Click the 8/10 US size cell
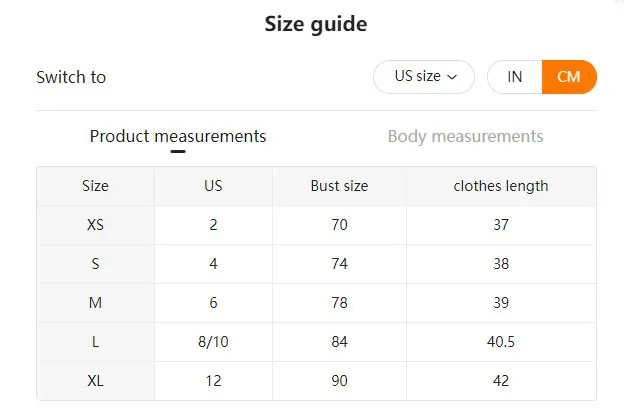Screen dimensions: 639x415 (213, 342)
